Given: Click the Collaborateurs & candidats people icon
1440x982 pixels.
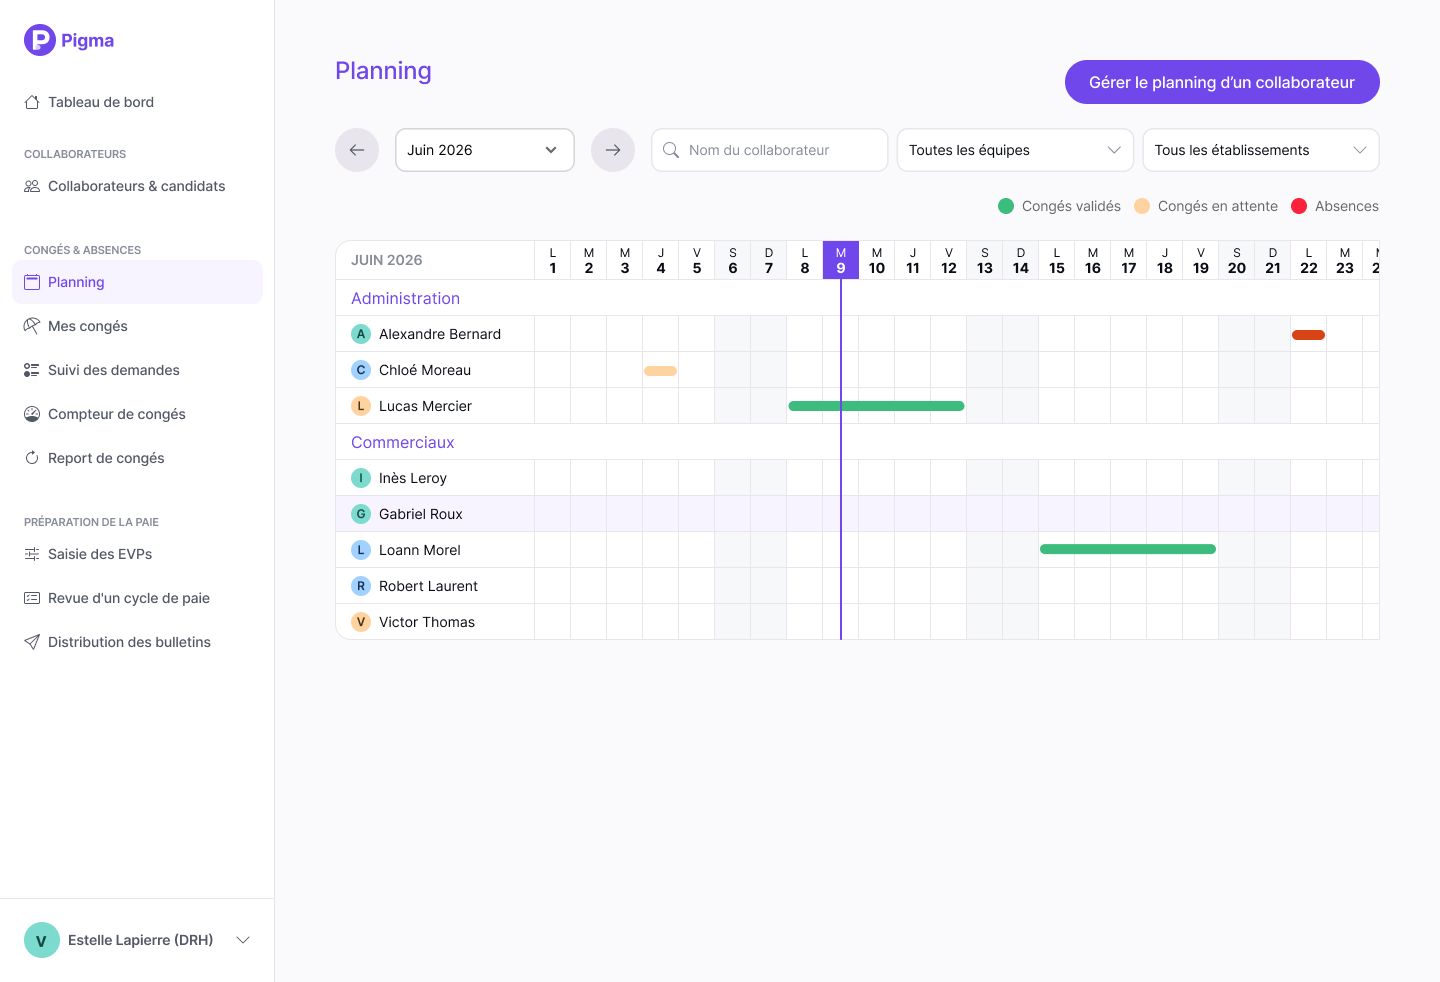Looking at the screenshot, I should pos(32,186).
